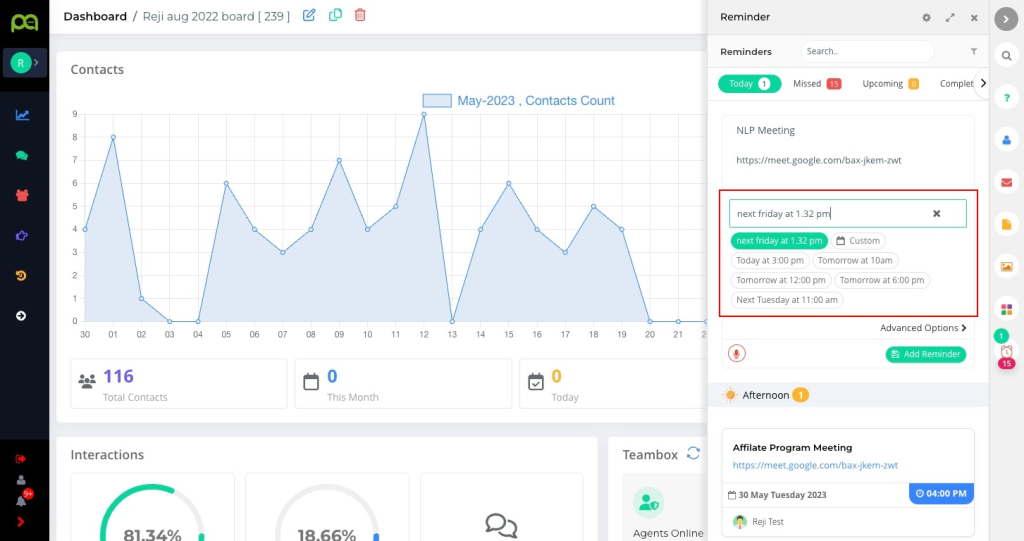Open the blue contact icon in right toolbar
The height and width of the screenshot is (541, 1024).
pyautogui.click(x=1006, y=140)
